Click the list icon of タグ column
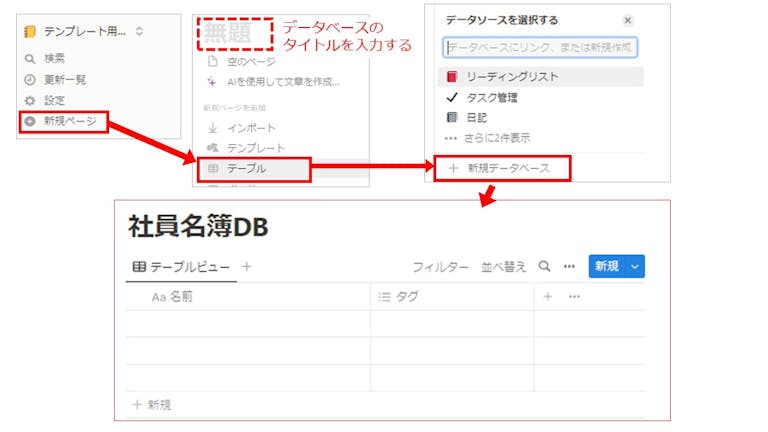768x432 pixels. 384,297
